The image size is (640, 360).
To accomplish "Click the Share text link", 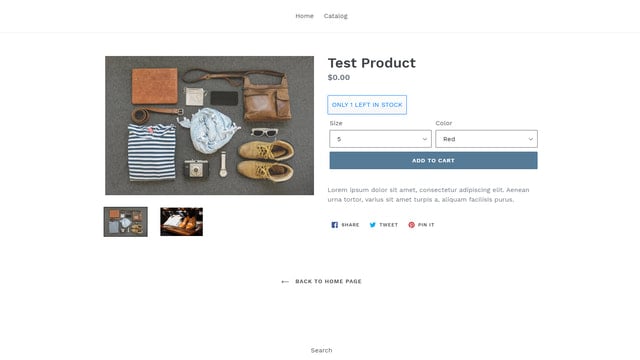I will 350,225.
